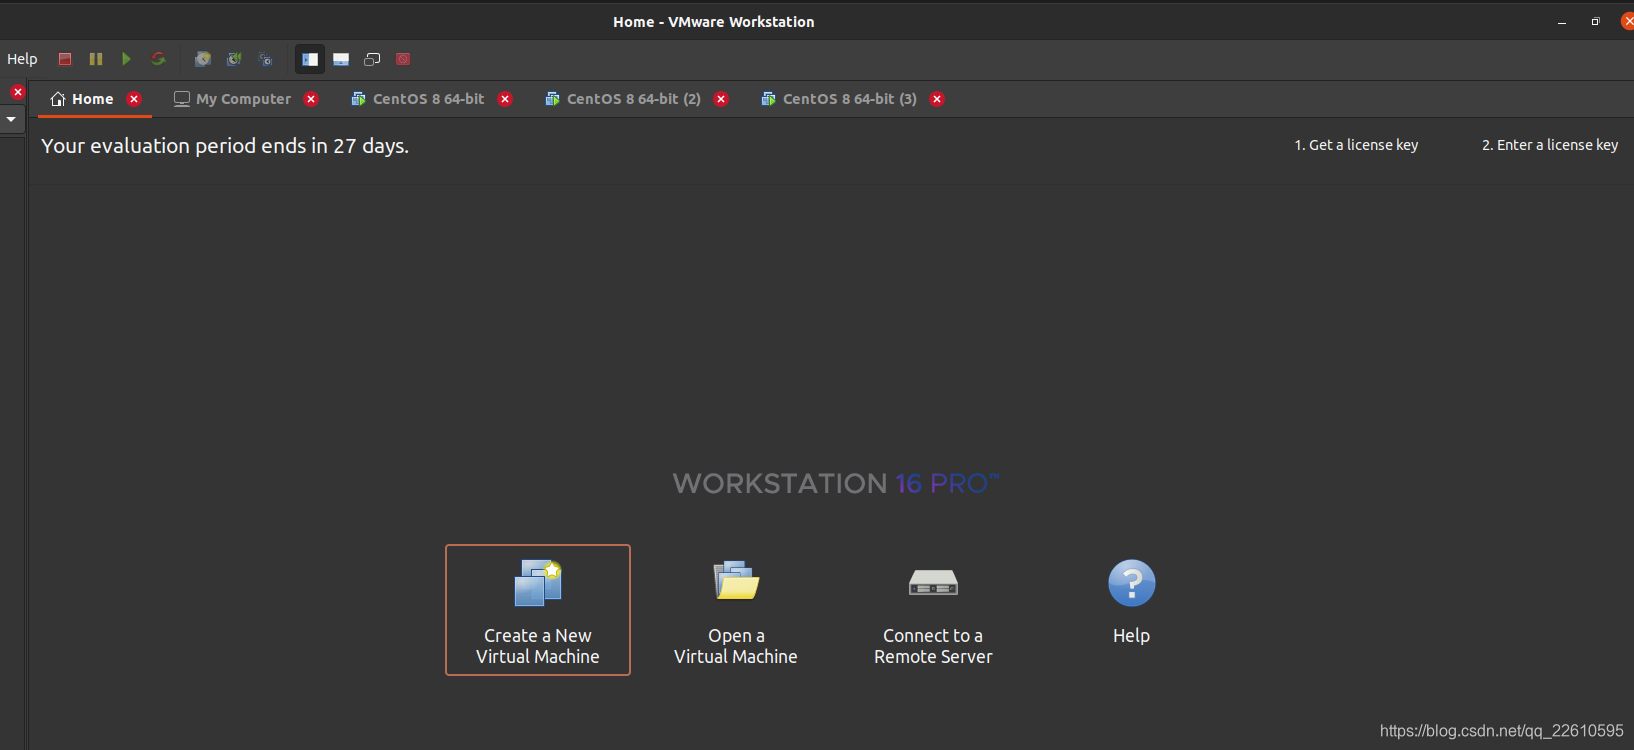The width and height of the screenshot is (1634, 750).
Task: Click the My Computer monitor icon
Action: tap(182, 99)
